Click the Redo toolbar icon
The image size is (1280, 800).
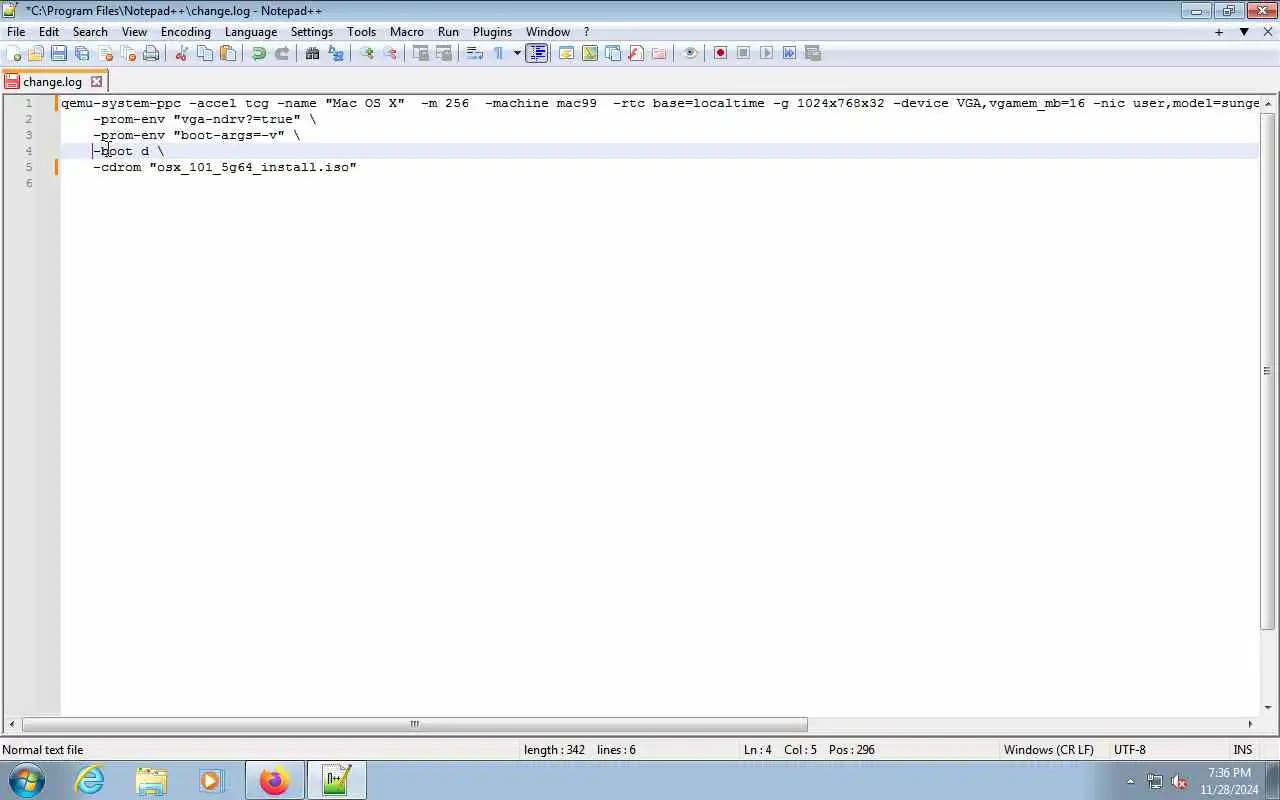pos(282,53)
